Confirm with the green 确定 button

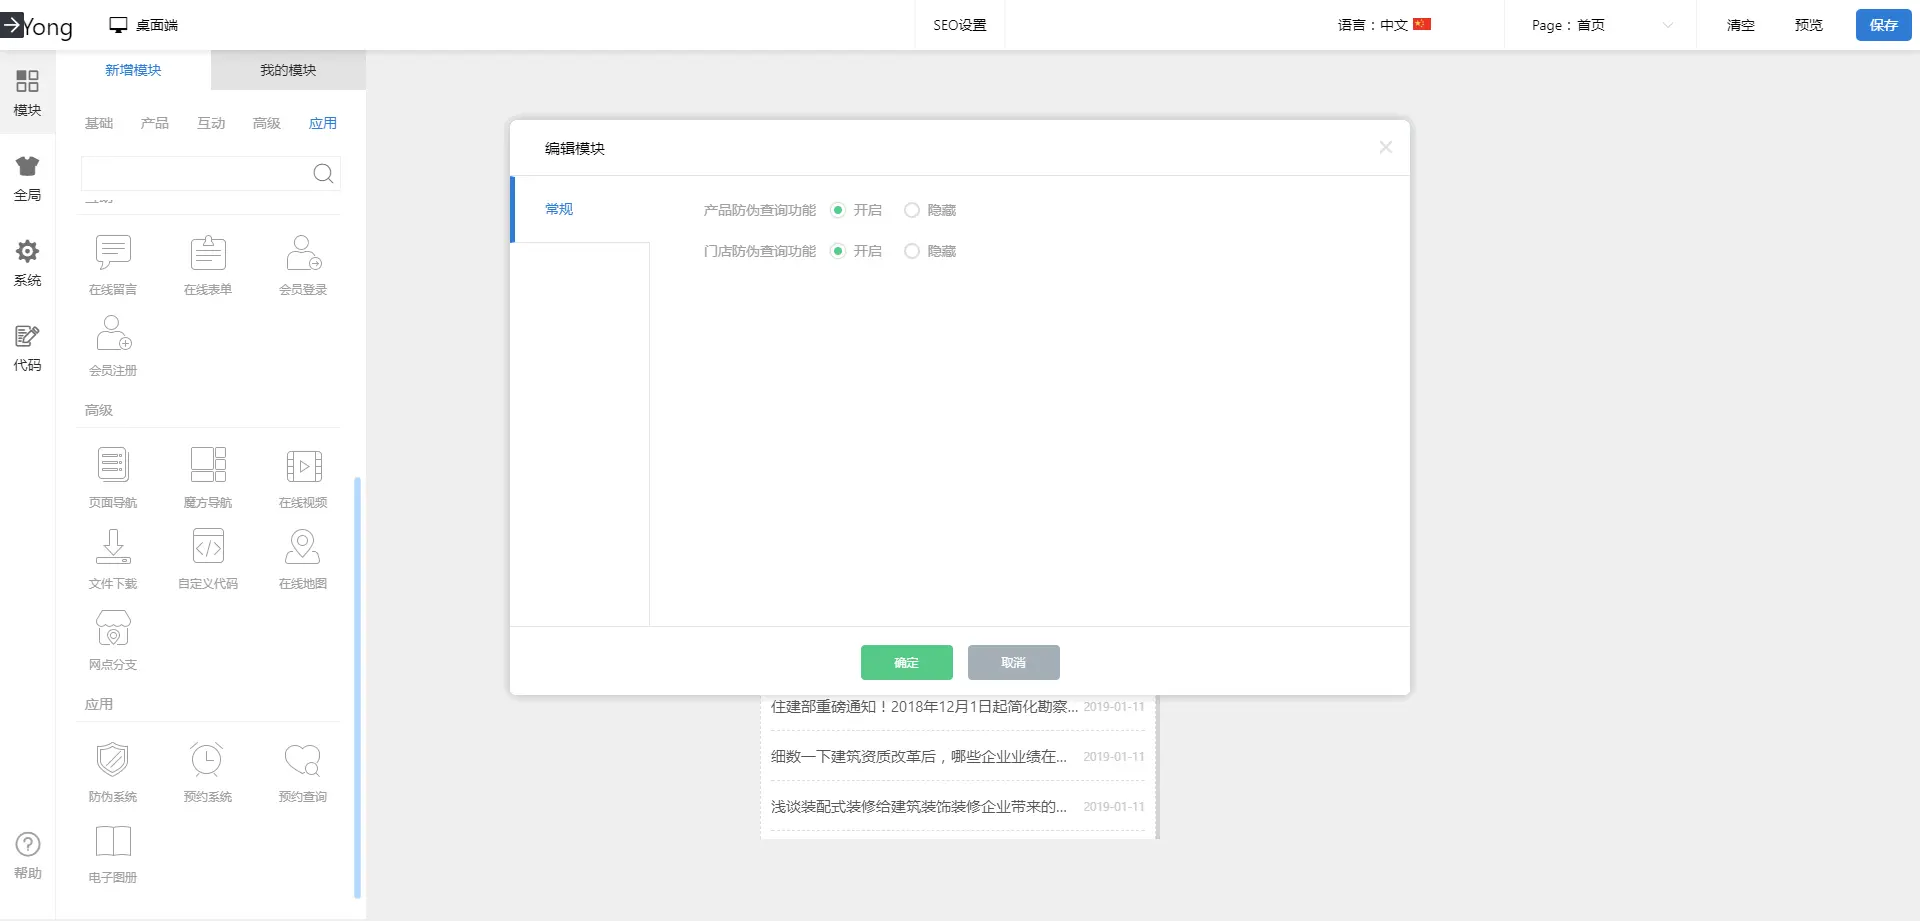click(906, 662)
